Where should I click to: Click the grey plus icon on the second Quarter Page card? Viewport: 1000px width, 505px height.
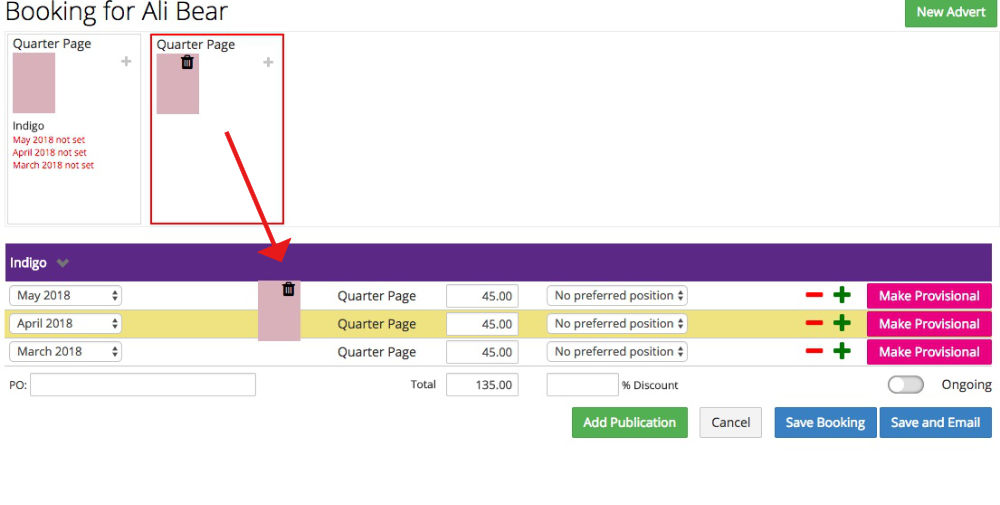(268, 62)
